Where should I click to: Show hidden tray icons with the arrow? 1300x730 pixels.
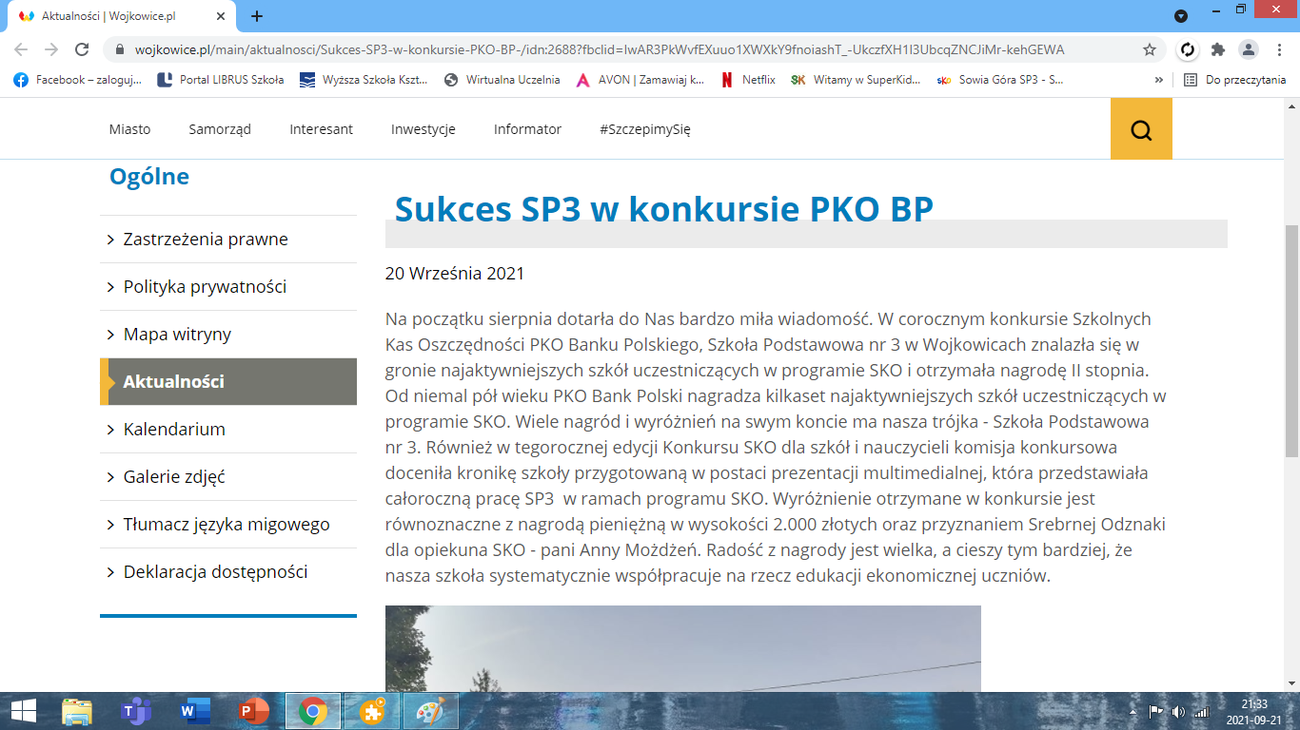(1133, 712)
